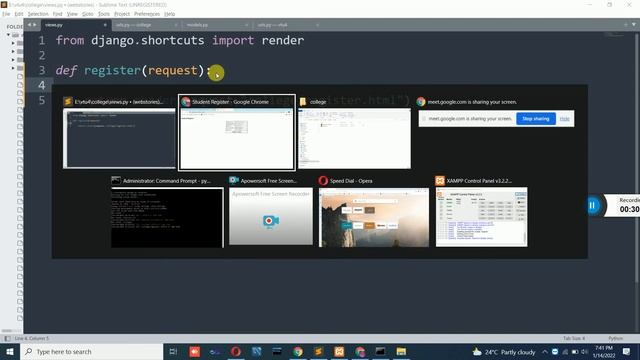Viewport: 640px width, 360px height.
Task: Select XAMPP Control Panel window thumbnail
Action: click(481, 217)
